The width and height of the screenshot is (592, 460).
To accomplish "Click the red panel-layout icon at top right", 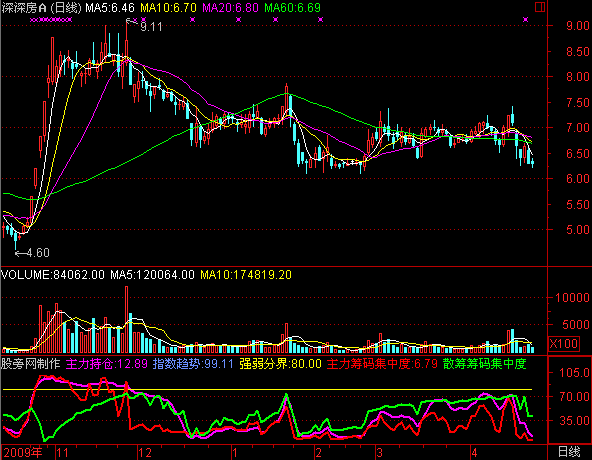I will [x=540, y=7].
